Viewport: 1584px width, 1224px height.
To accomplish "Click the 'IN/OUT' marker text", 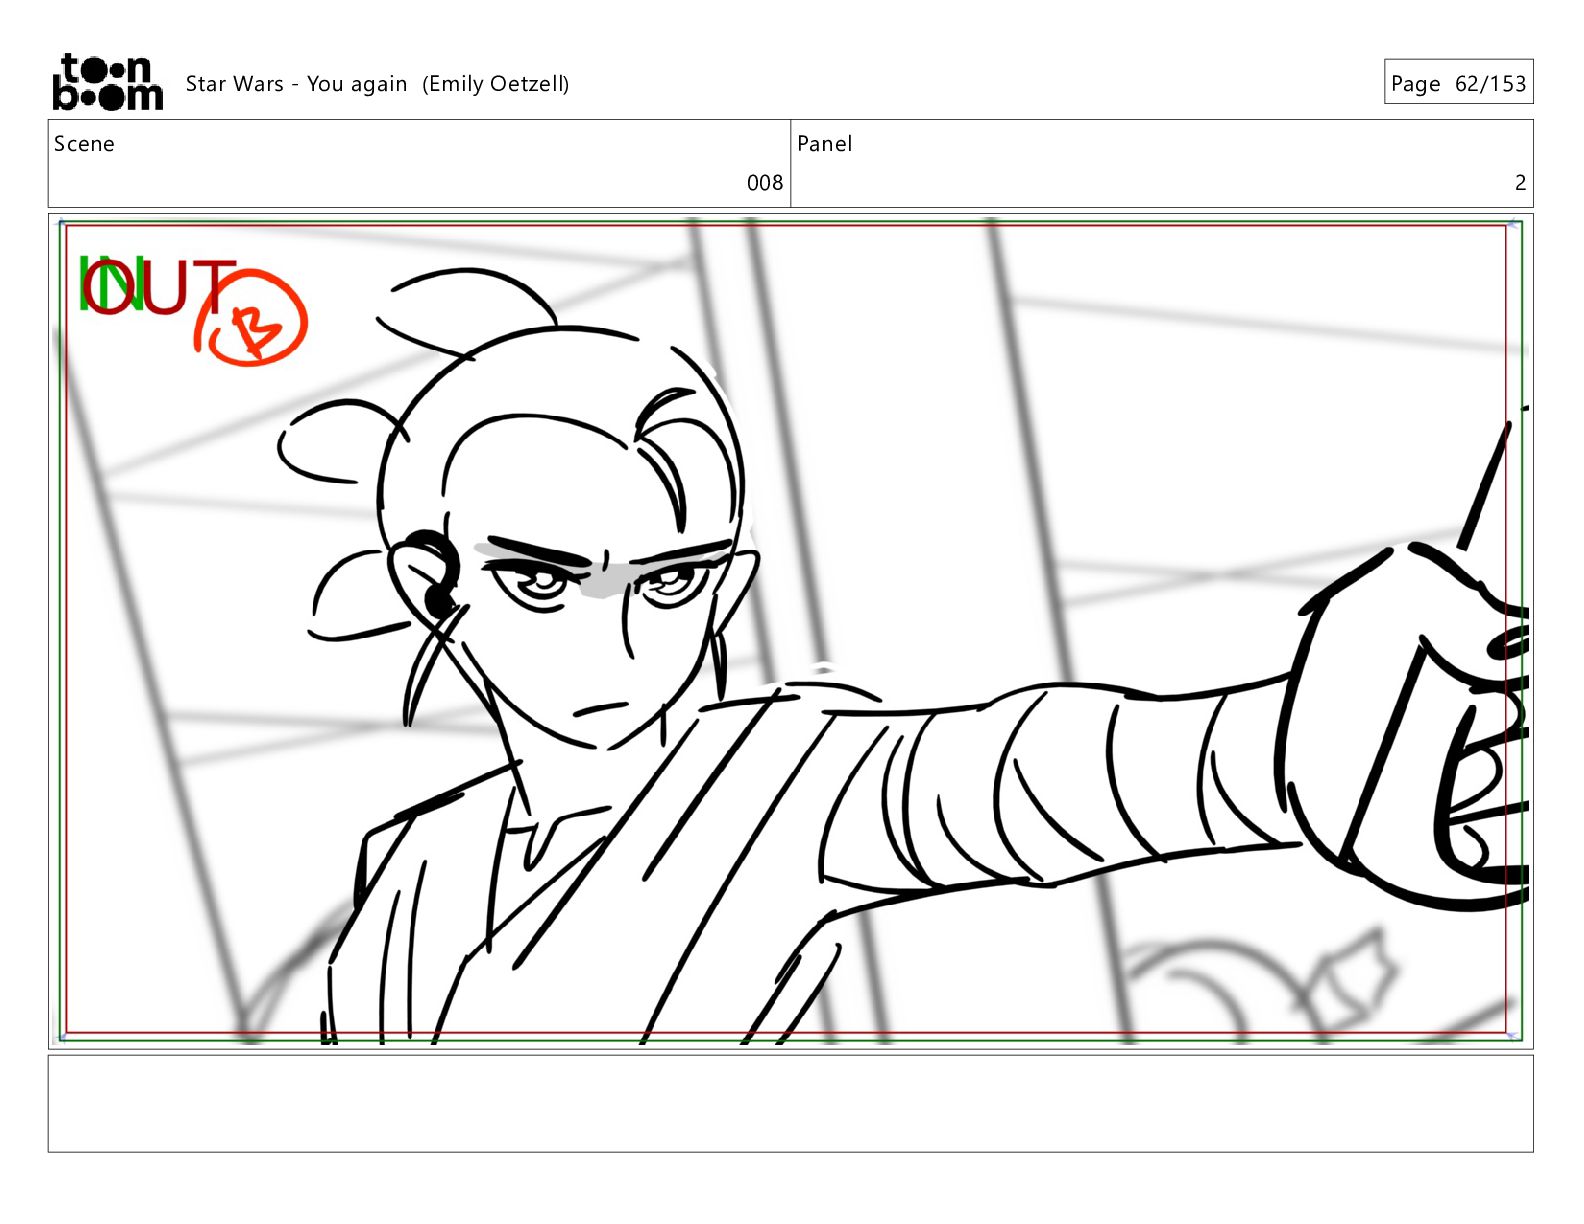I will (x=157, y=286).
